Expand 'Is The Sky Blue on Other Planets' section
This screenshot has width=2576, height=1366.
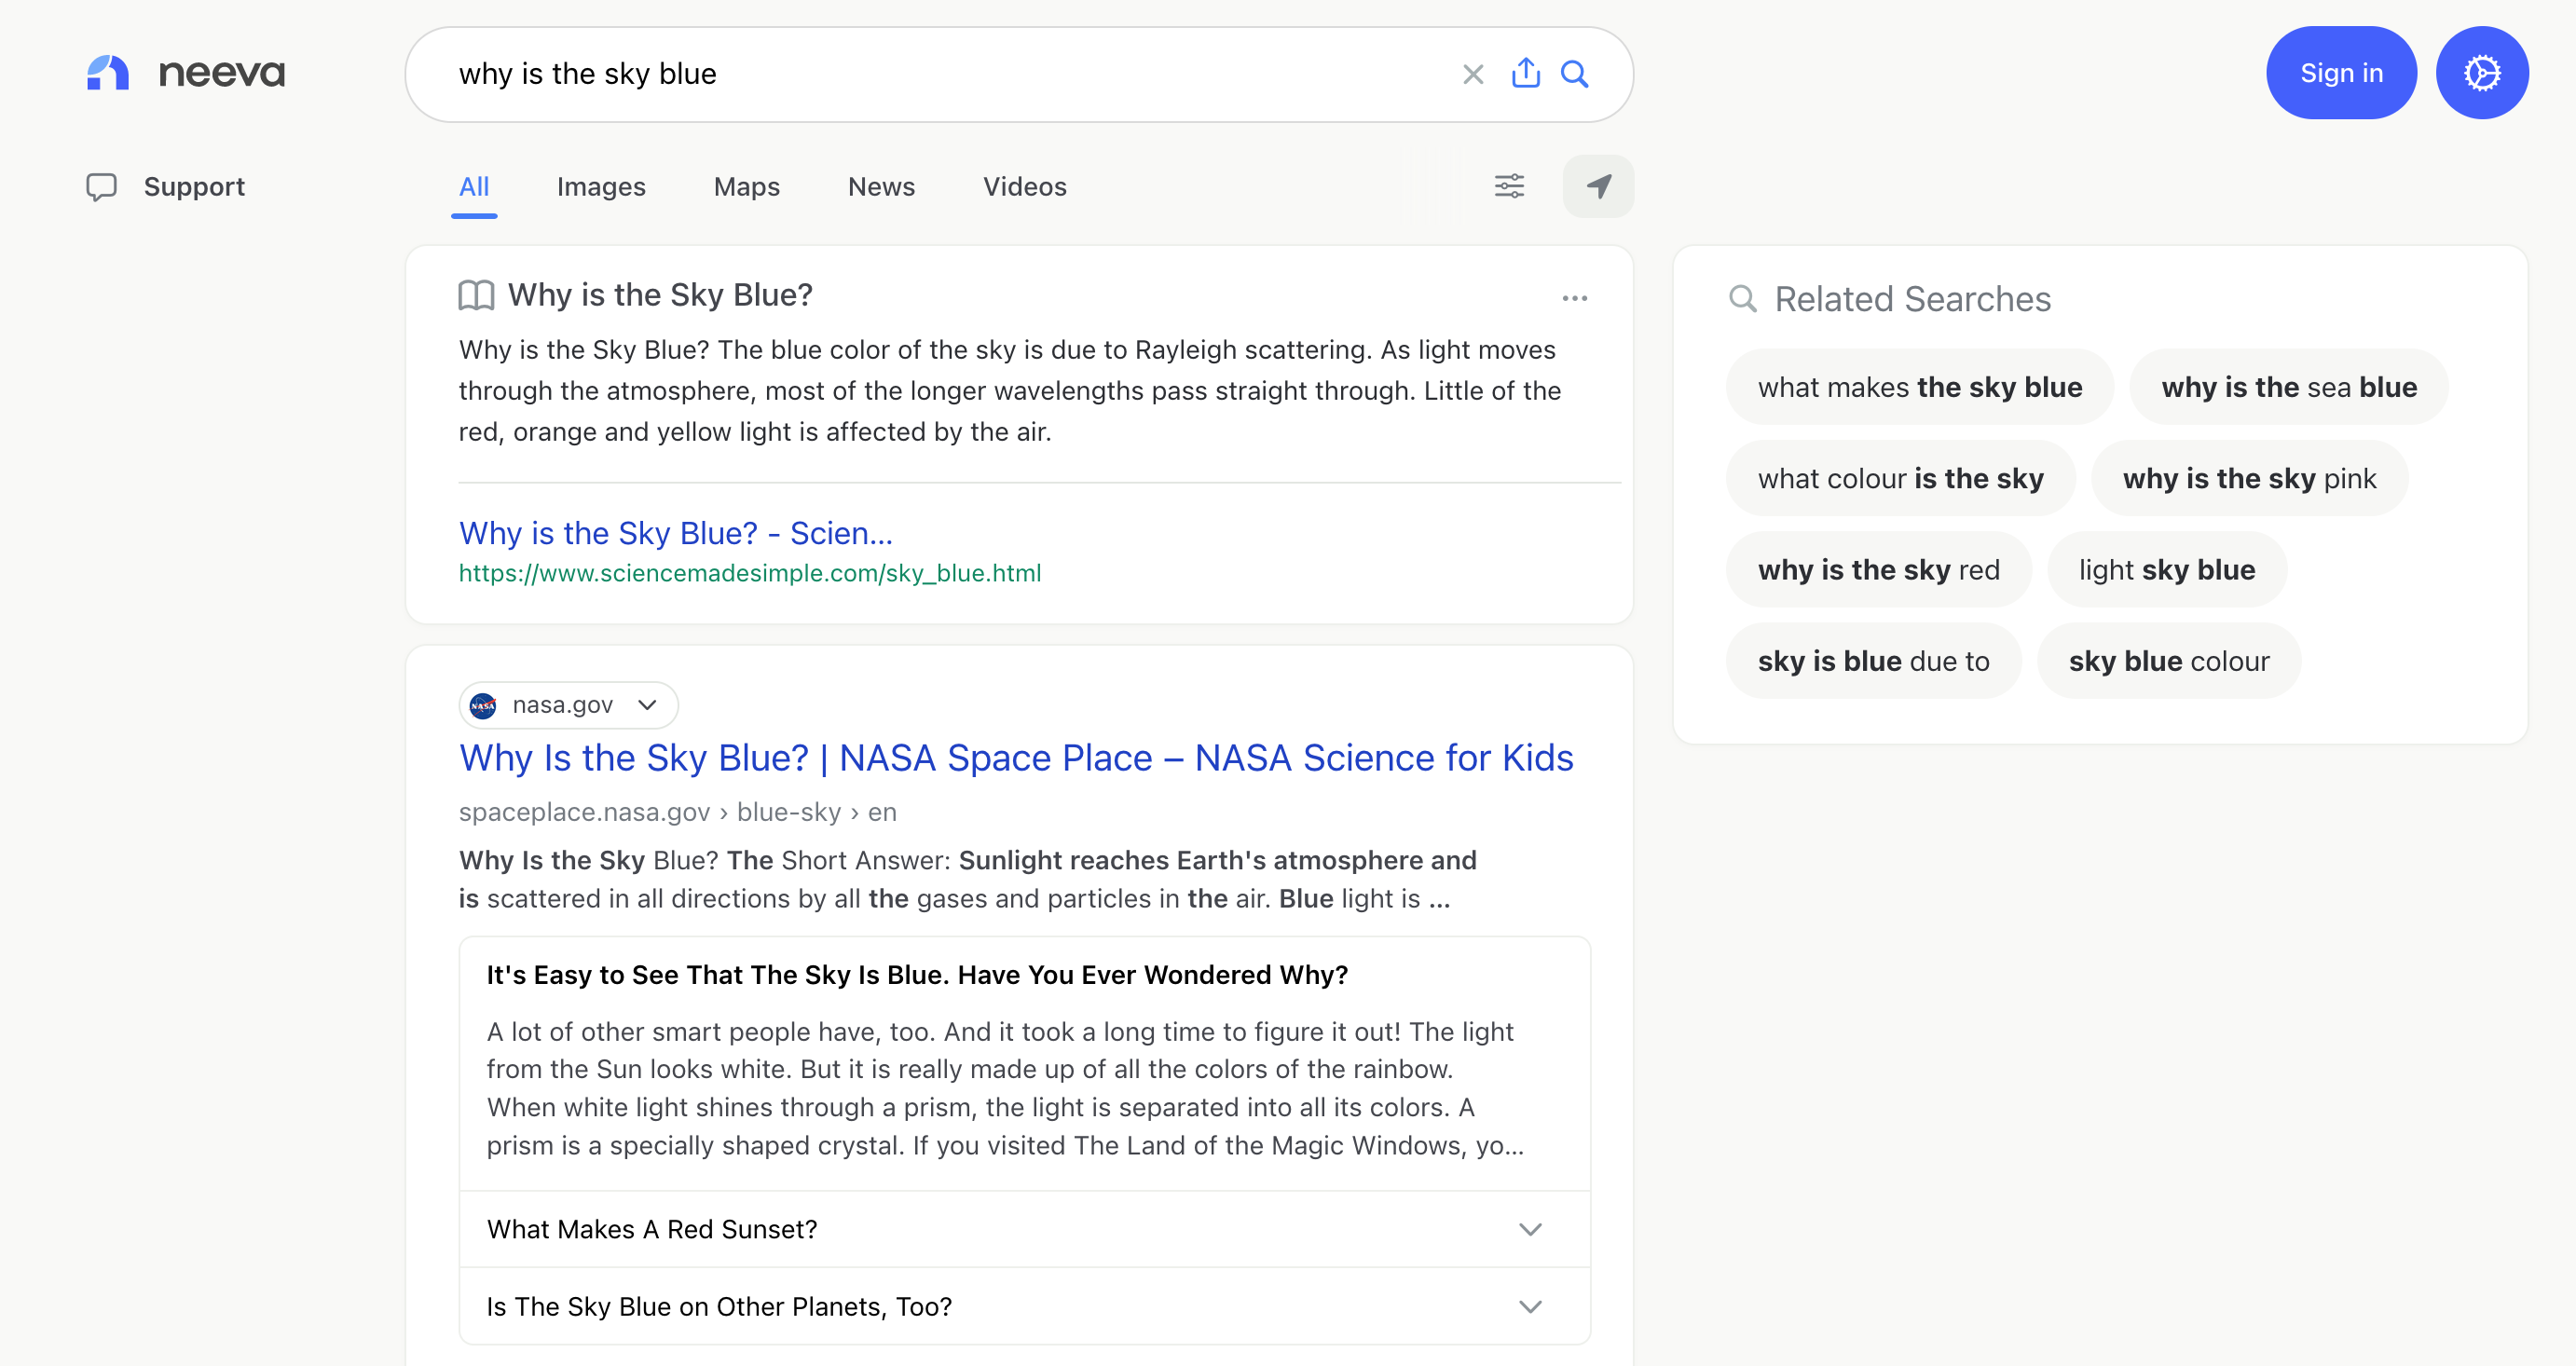[1024, 1306]
